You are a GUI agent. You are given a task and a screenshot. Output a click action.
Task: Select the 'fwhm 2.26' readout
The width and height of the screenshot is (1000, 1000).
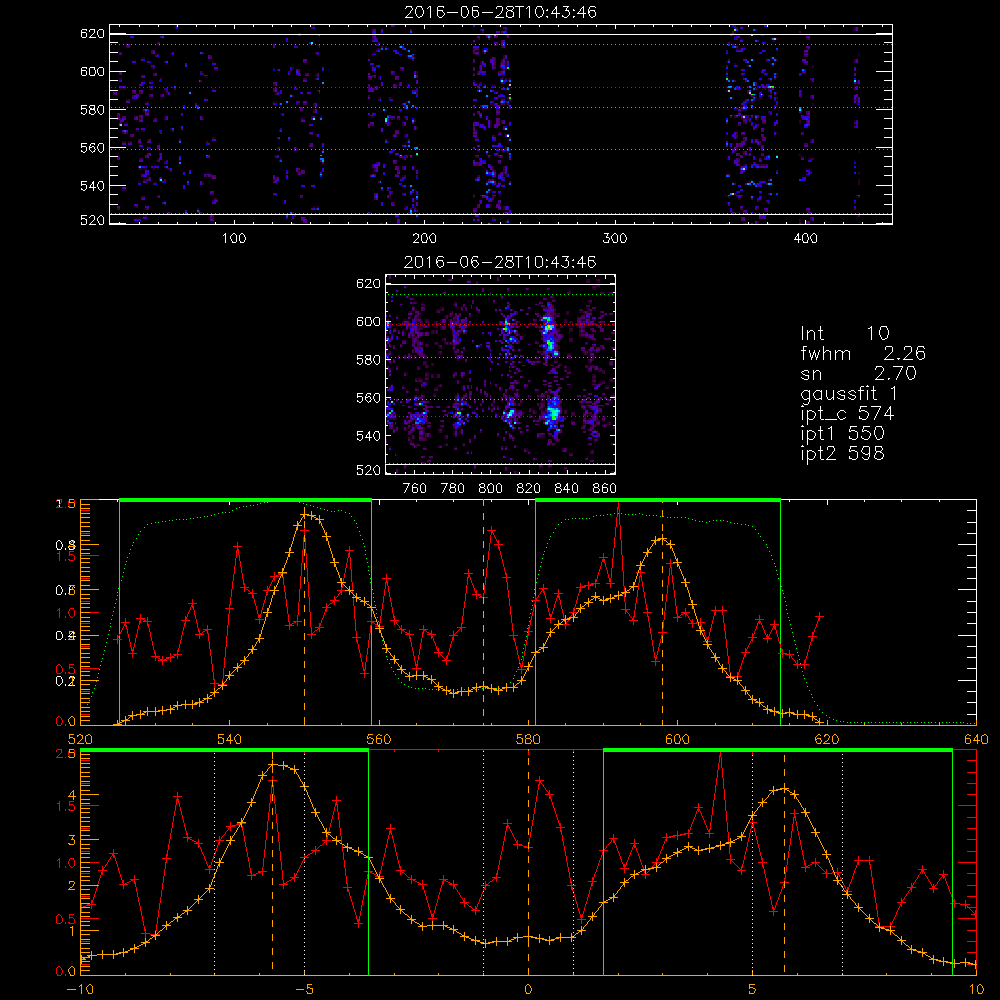[x=863, y=353]
